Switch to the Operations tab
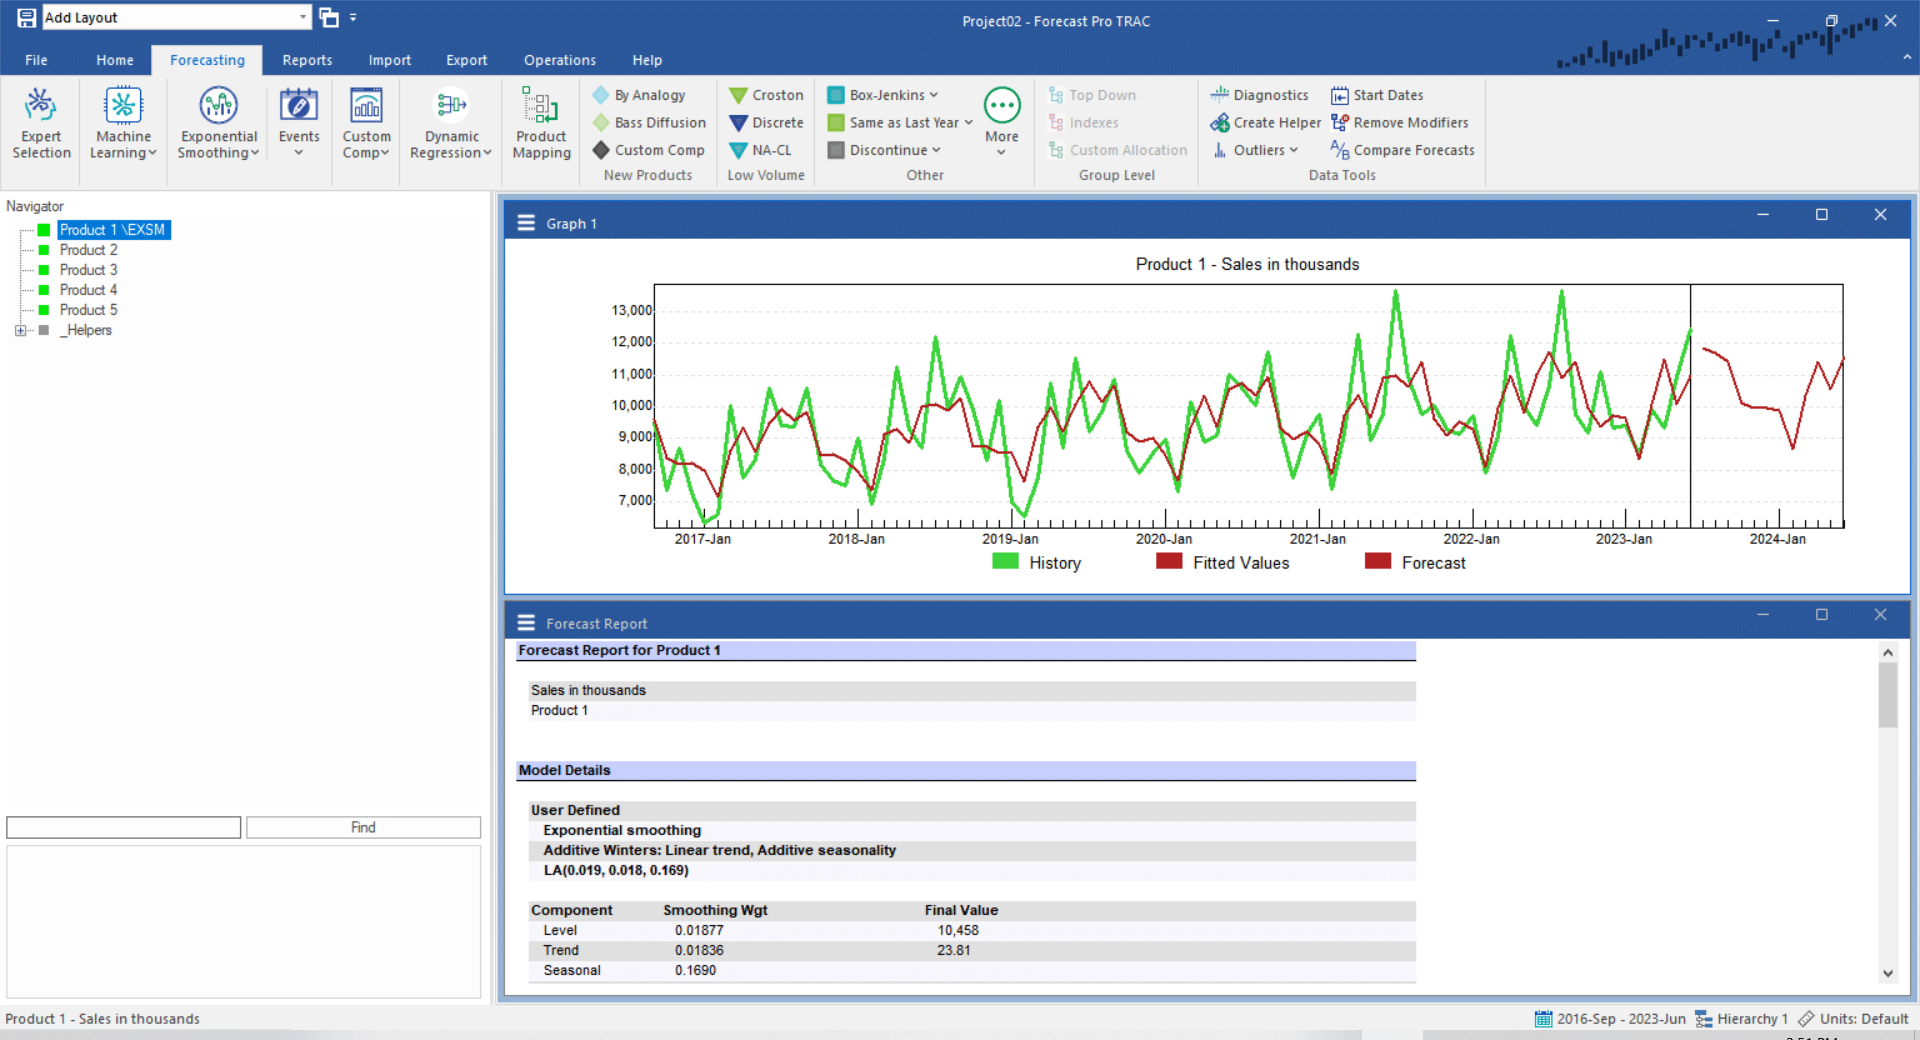Viewport: 1920px width, 1040px height. pos(559,60)
